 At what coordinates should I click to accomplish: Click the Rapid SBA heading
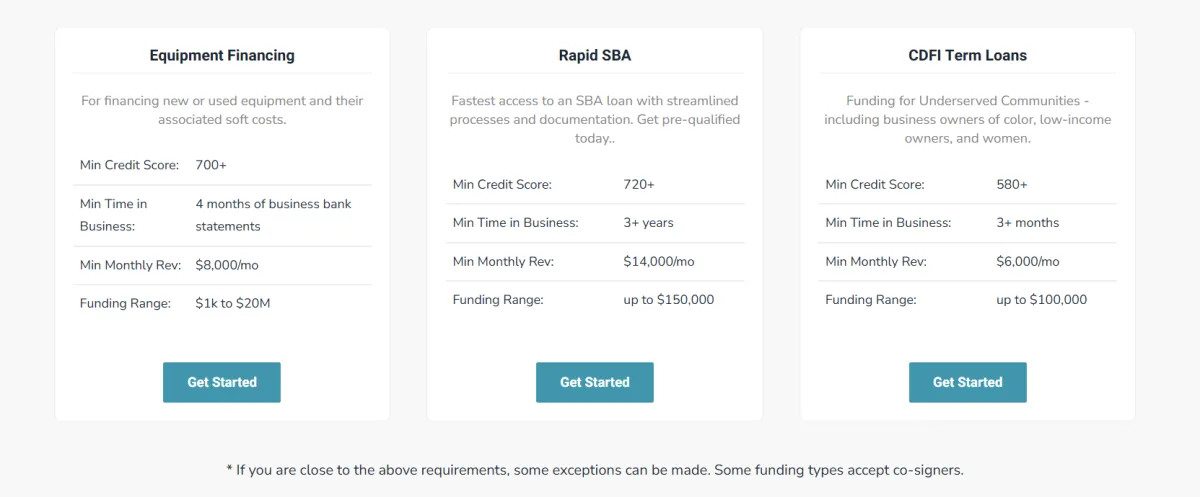pyautogui.click(x=595, y=55)
